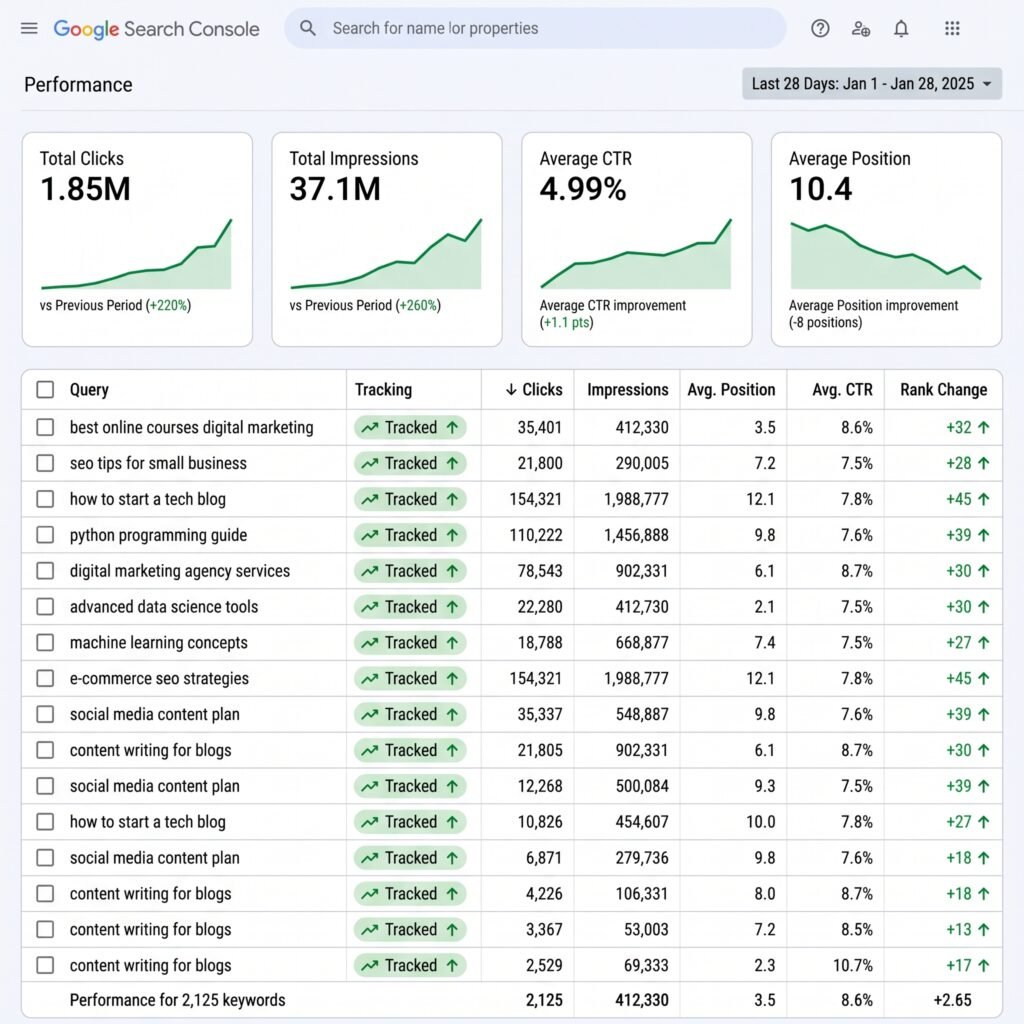Focus the properties search field
1024x1024 pixels.
click(536, 28)
